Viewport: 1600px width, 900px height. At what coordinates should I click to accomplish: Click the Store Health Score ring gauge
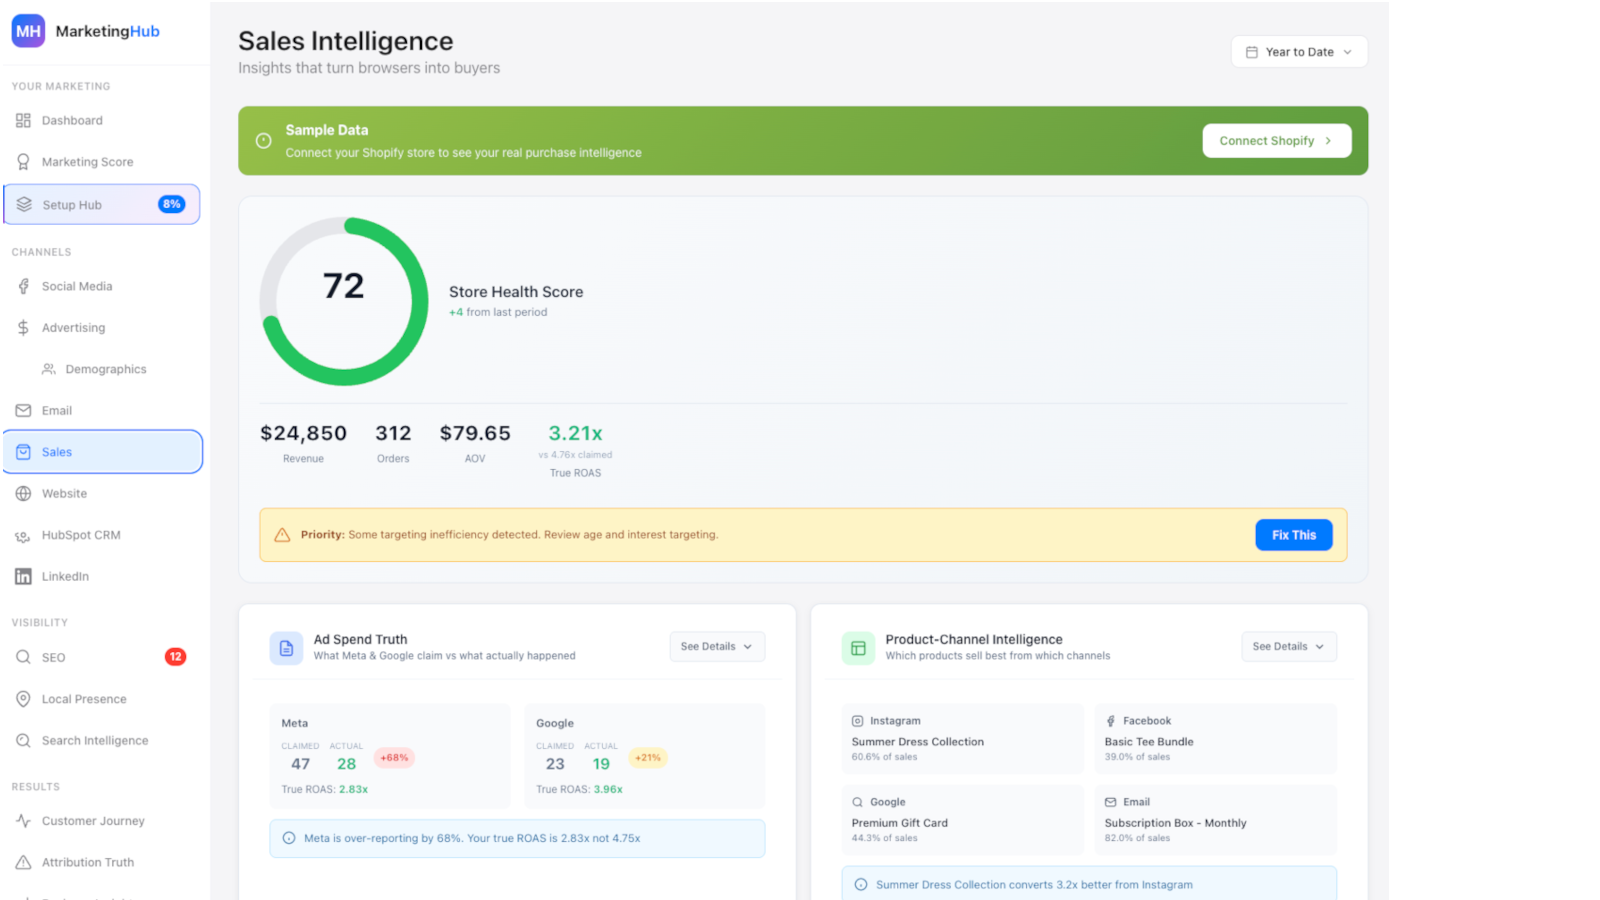coord(344,301)
